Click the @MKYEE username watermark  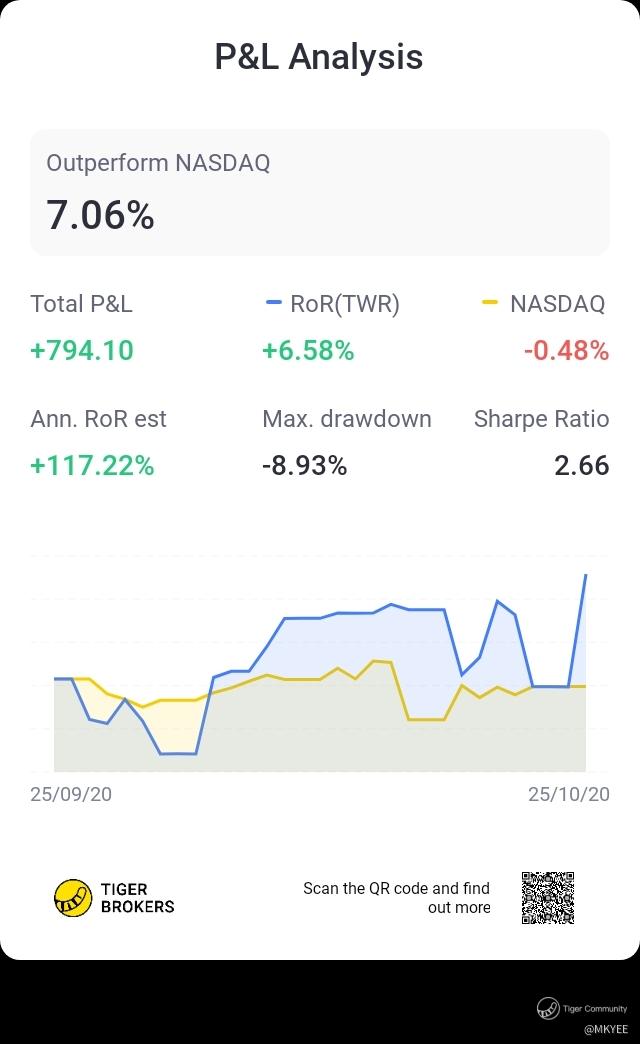coord(607,1028)
